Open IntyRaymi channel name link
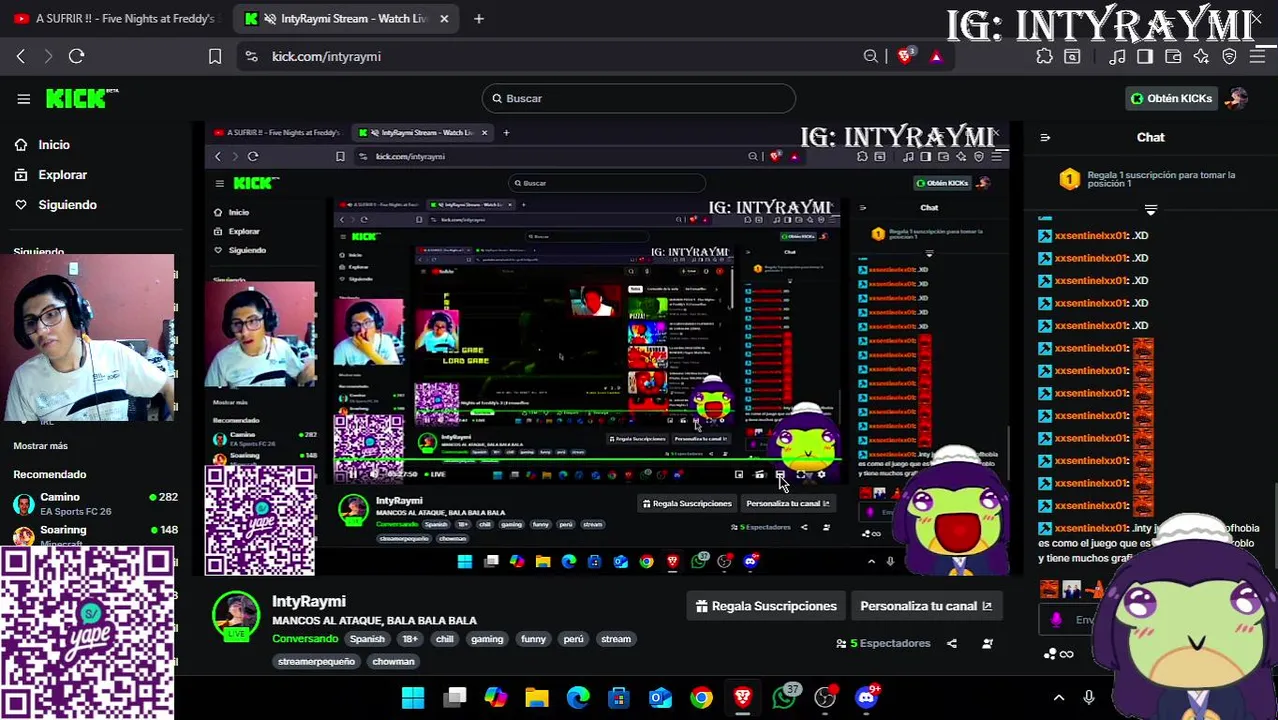This screenshot has width=1278, height=720. (309, 601)
